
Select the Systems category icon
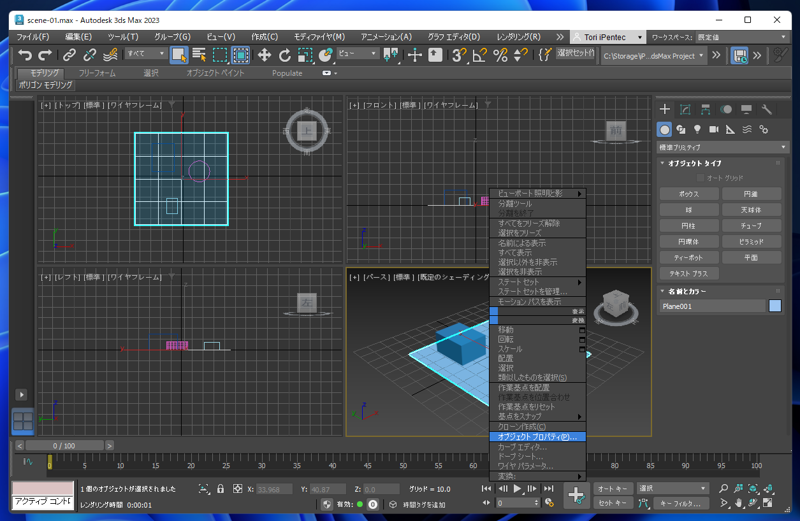click(763, 130)
